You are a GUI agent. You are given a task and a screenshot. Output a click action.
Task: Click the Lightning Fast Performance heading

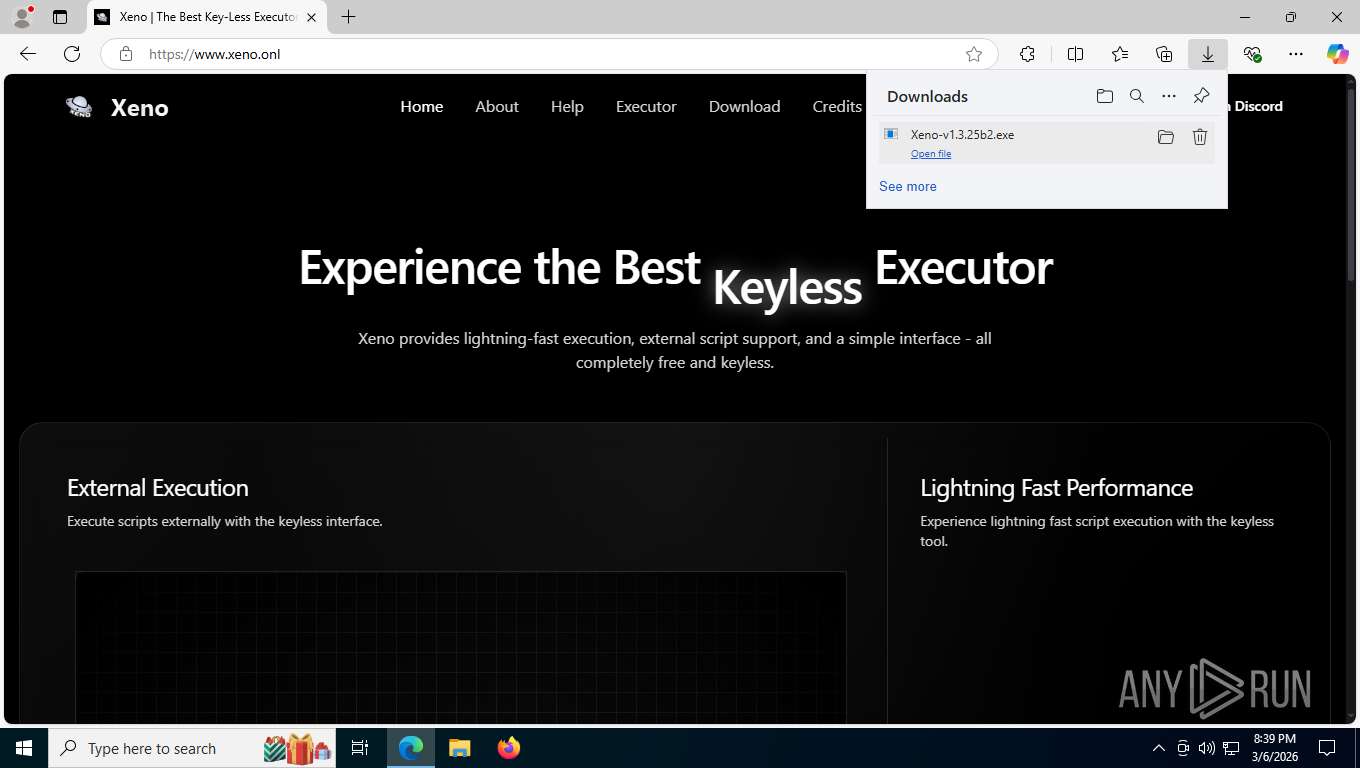[x=1057, y=488]
